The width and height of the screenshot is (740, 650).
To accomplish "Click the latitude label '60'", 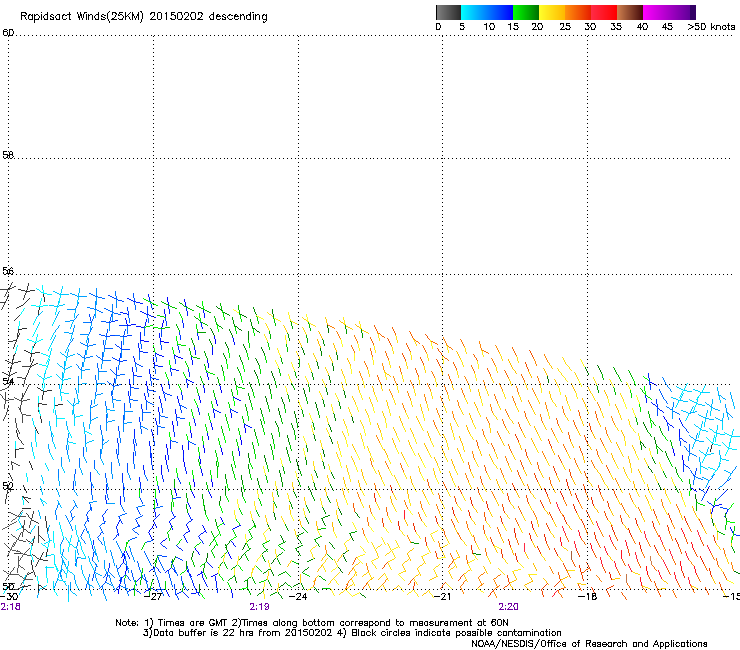I will [8, 33].
